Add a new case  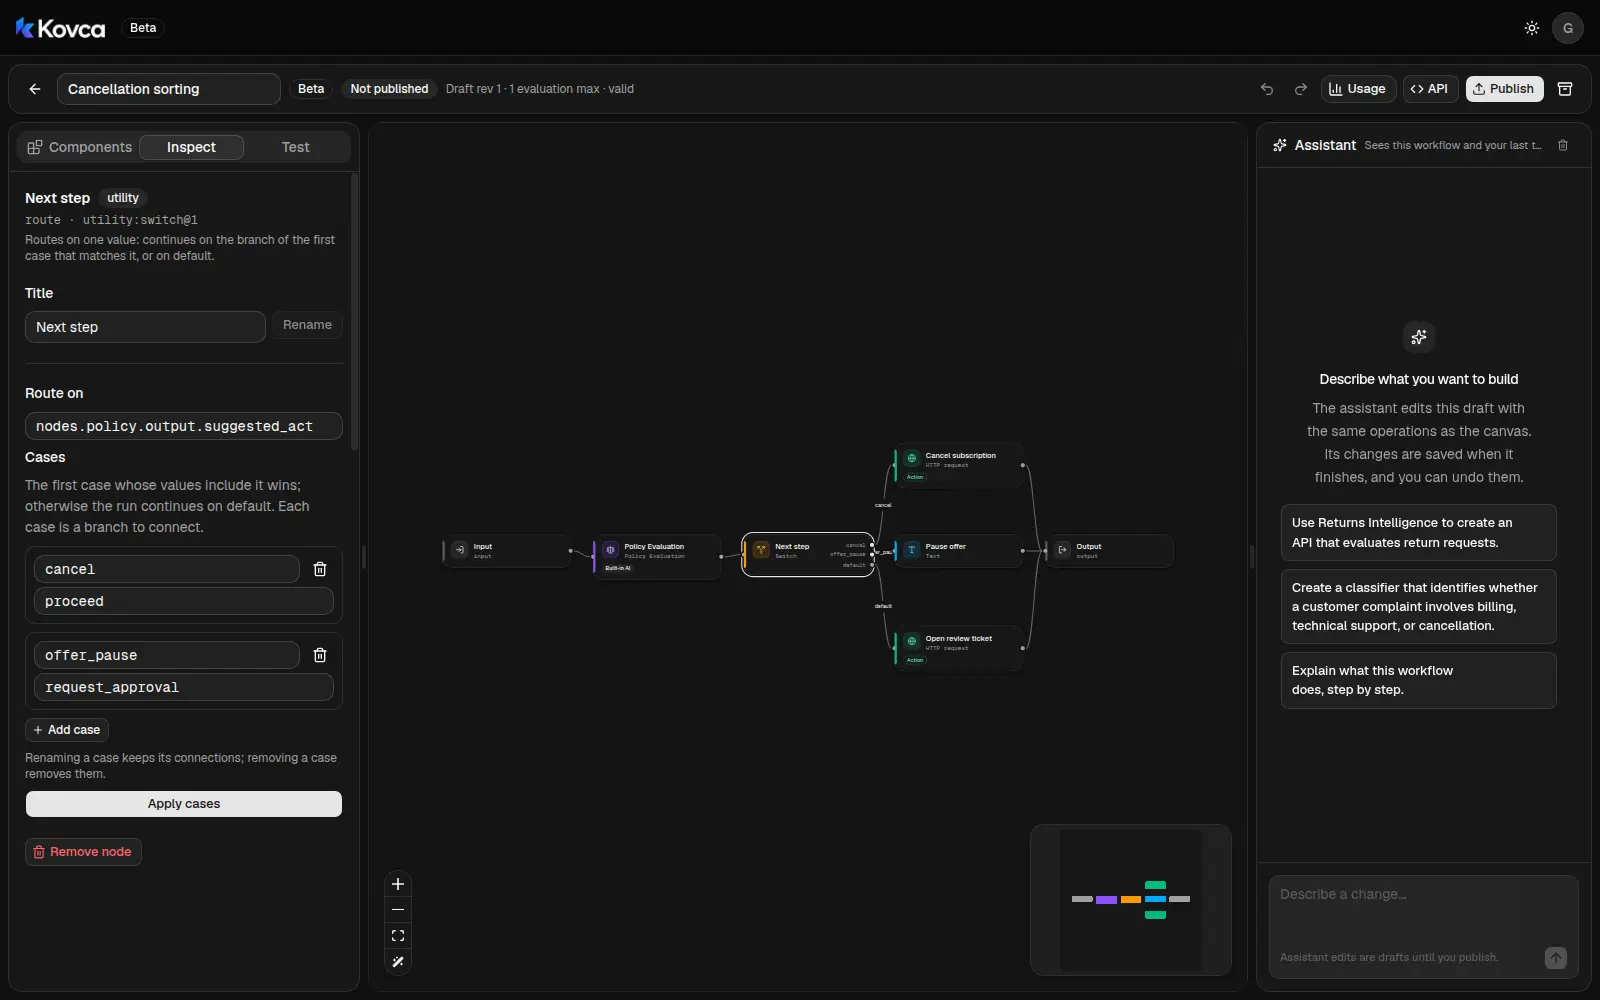67,730
